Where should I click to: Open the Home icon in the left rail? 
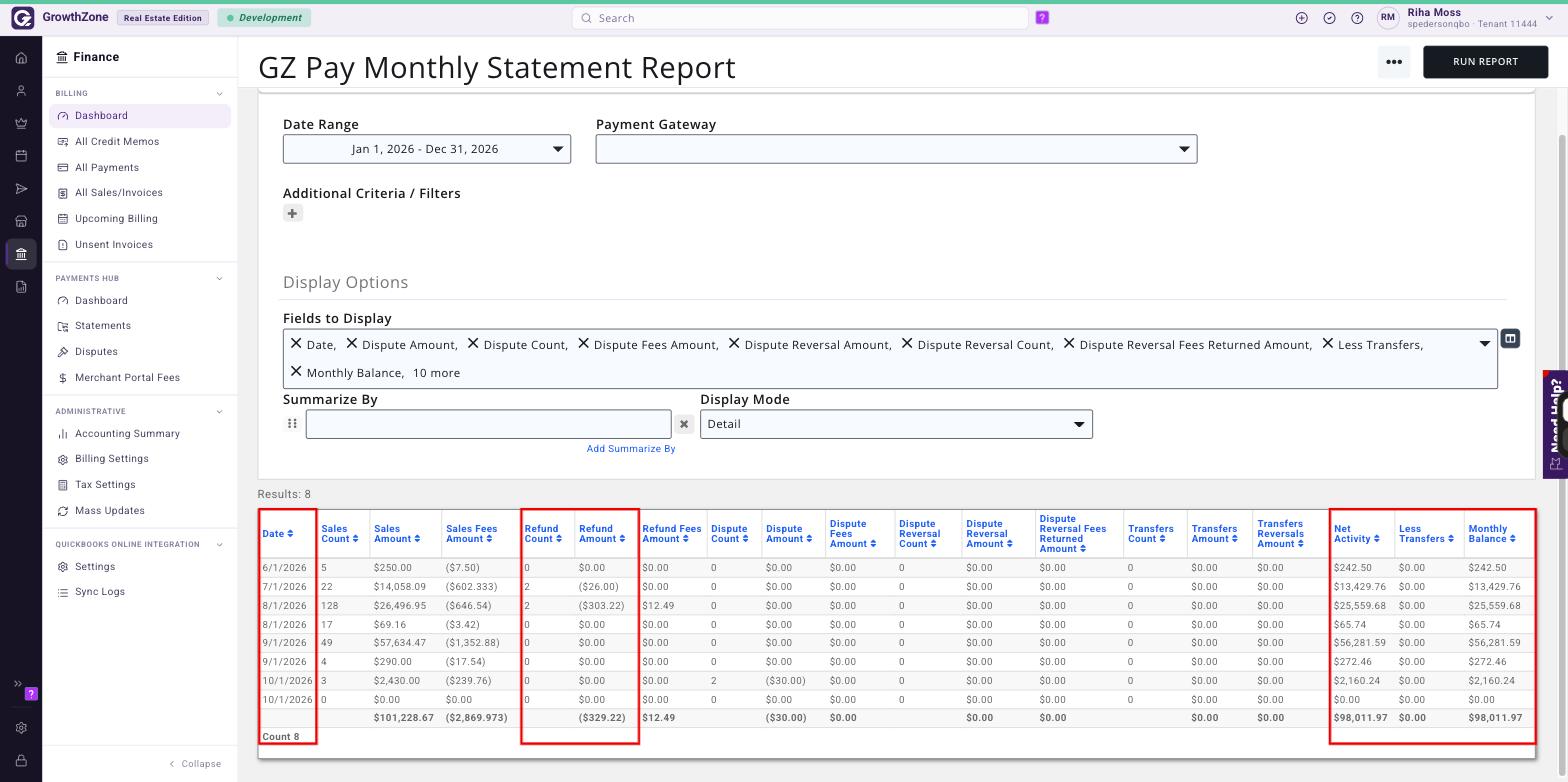click(x=21, y=58)
